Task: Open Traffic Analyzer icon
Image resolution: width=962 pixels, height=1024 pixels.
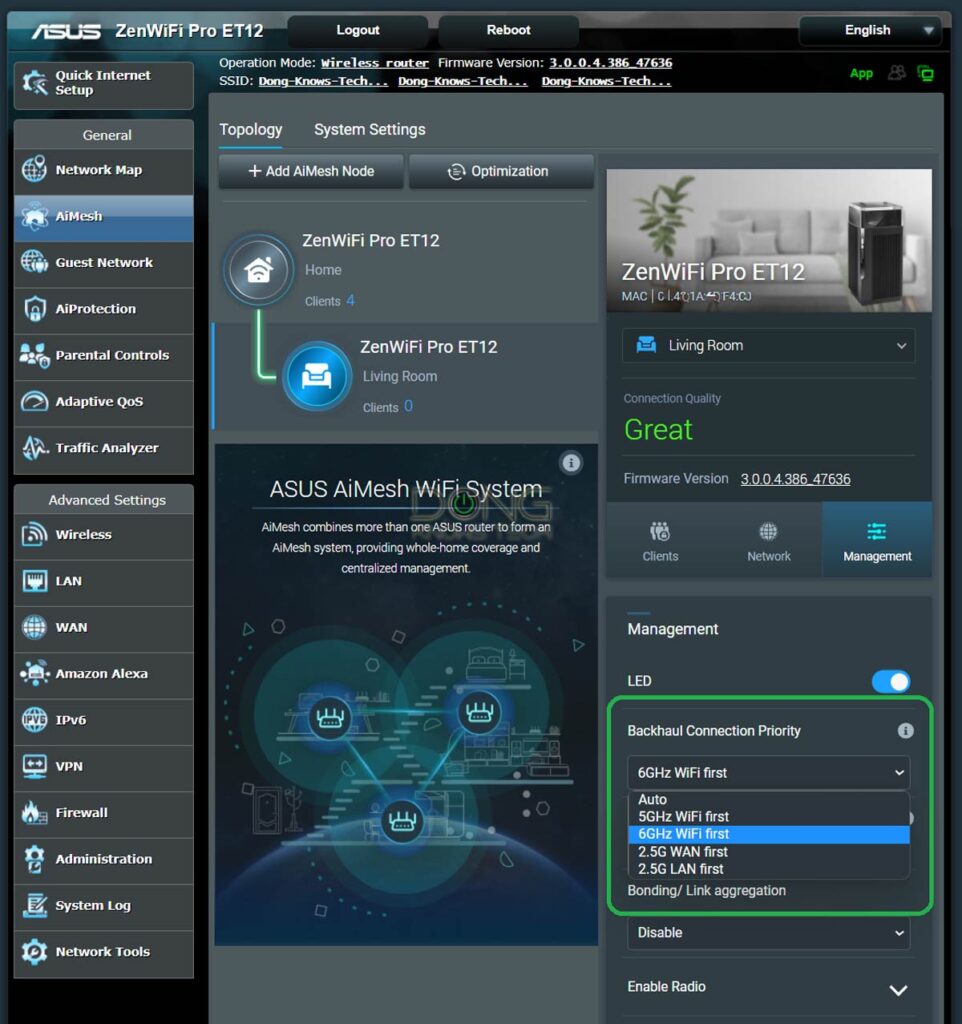Action: (34, 448)
